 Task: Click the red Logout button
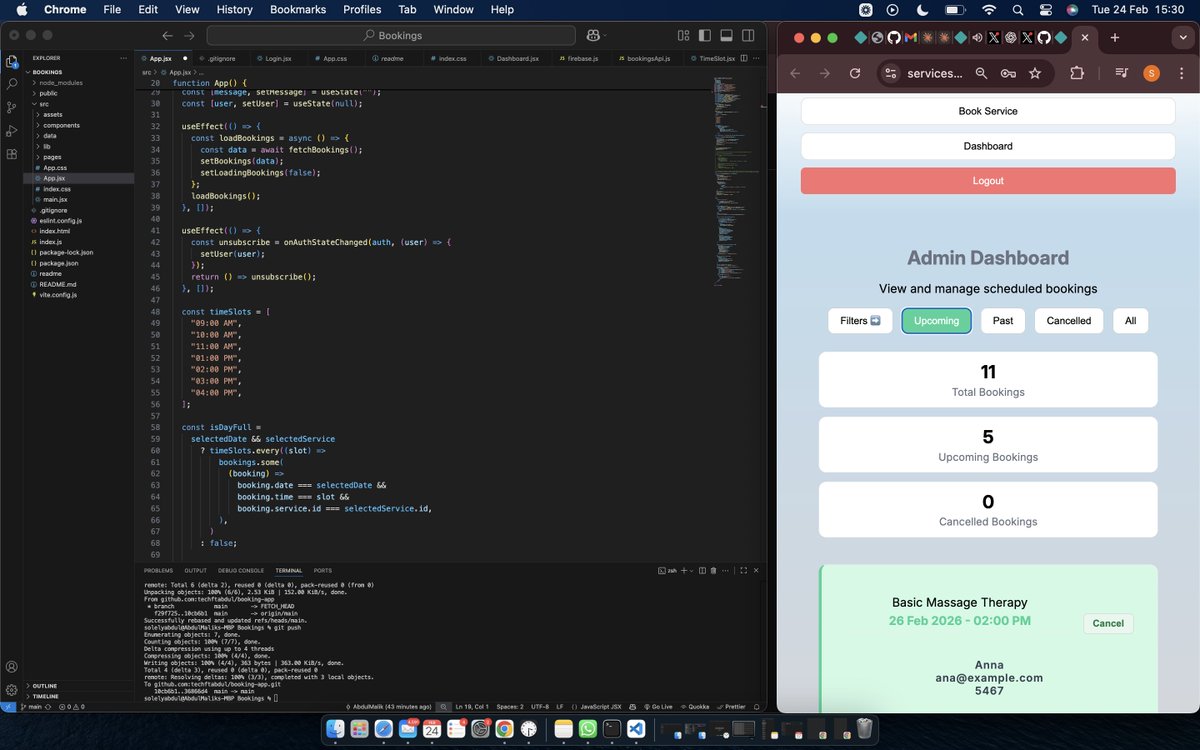(x=988, y=181)
